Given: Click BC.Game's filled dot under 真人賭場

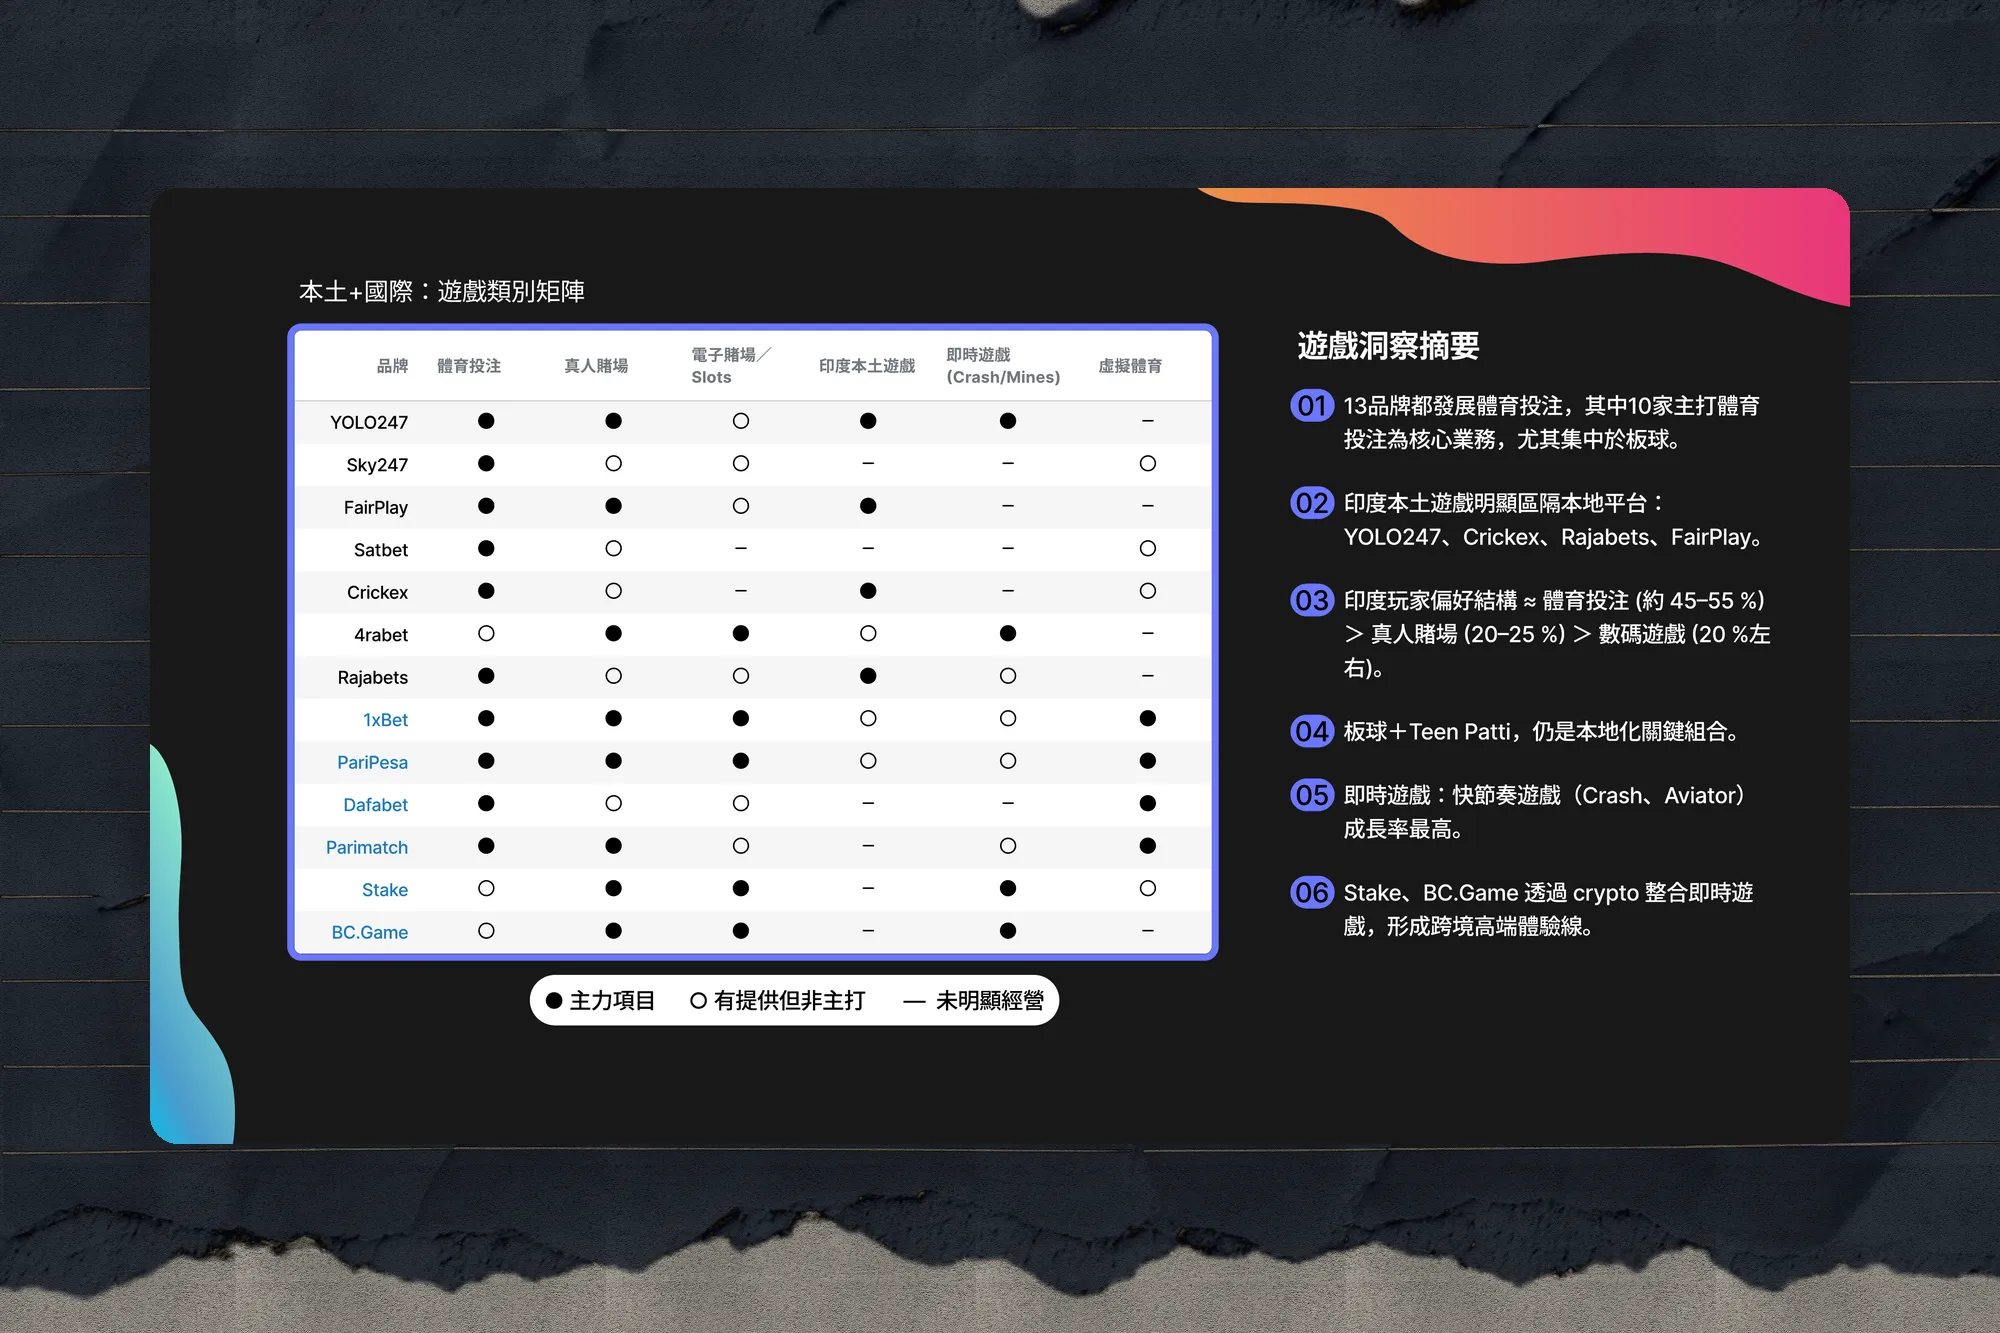Looking at the screenshot, I should pos(614,931).
